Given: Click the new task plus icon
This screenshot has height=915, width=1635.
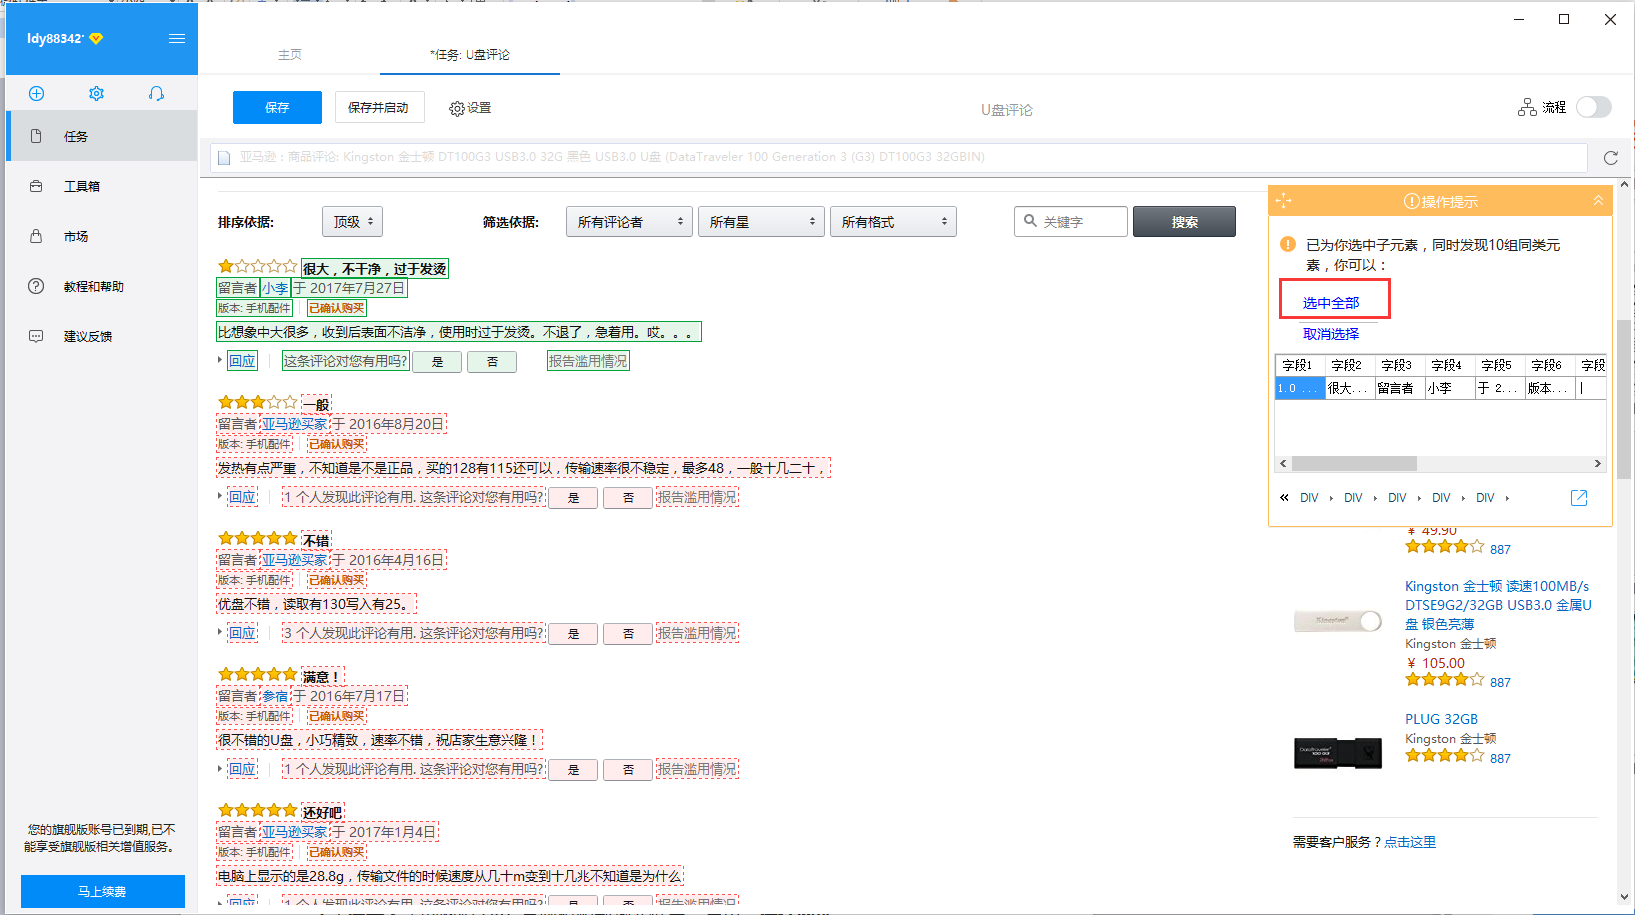Looking at the screenshot, I should click(36, 93).
